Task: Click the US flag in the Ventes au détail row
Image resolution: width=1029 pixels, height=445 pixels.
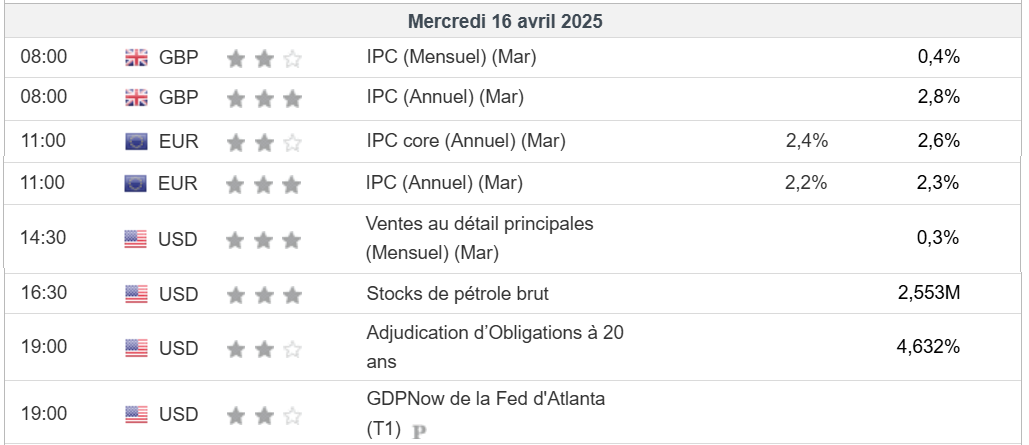Action: point(136,239)
